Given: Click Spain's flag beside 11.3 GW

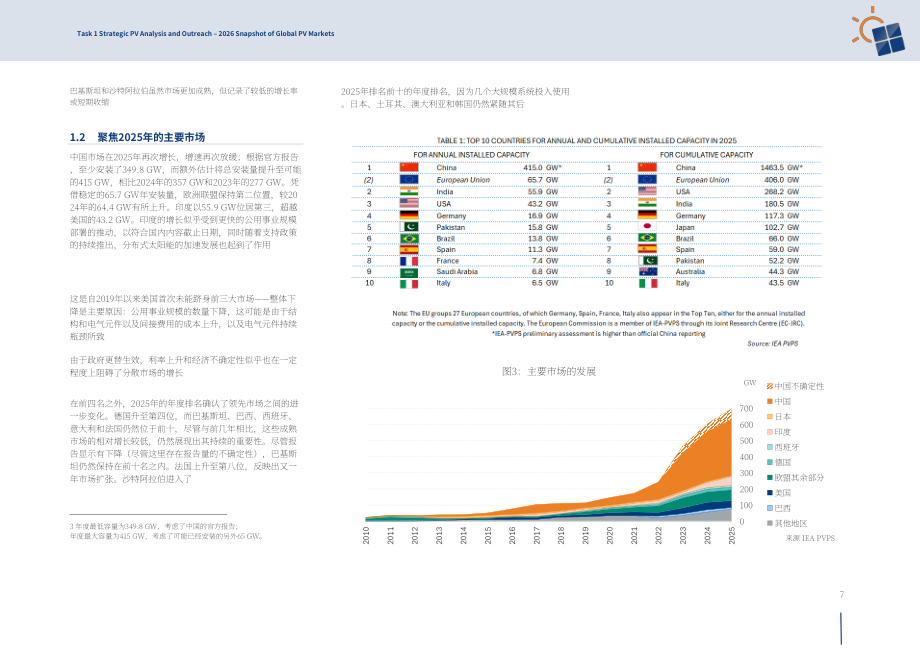Looking at the screenshot, I should 409,249.
